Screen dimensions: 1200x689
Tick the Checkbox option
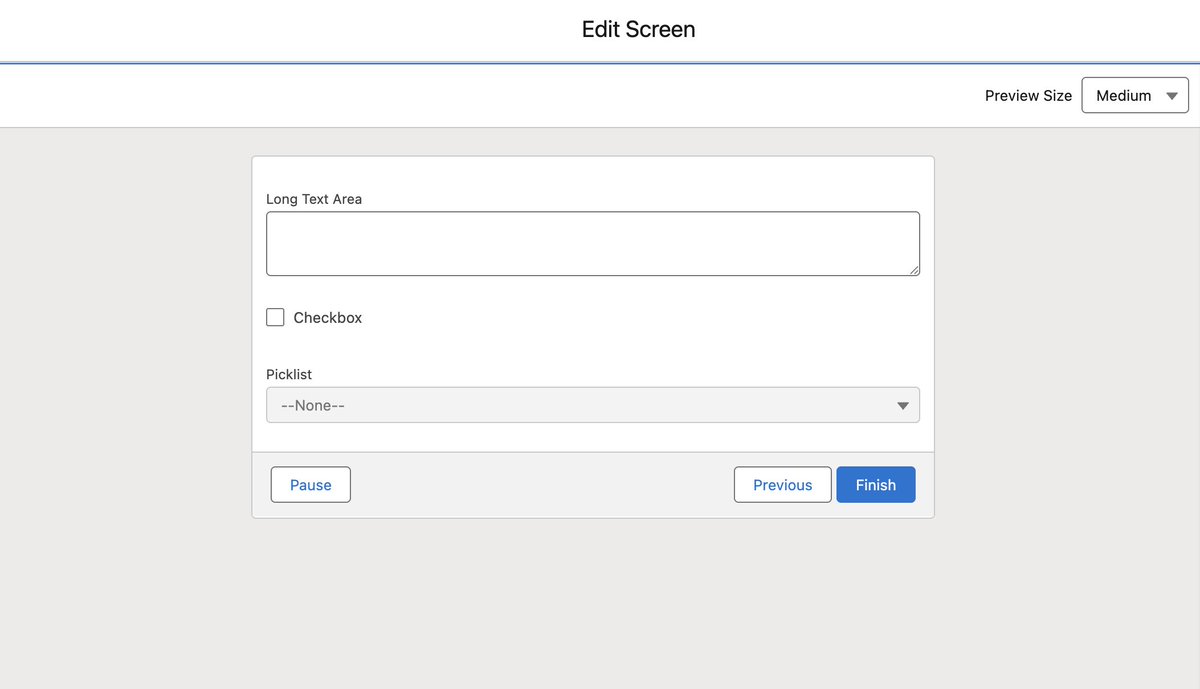pos(275,317)
